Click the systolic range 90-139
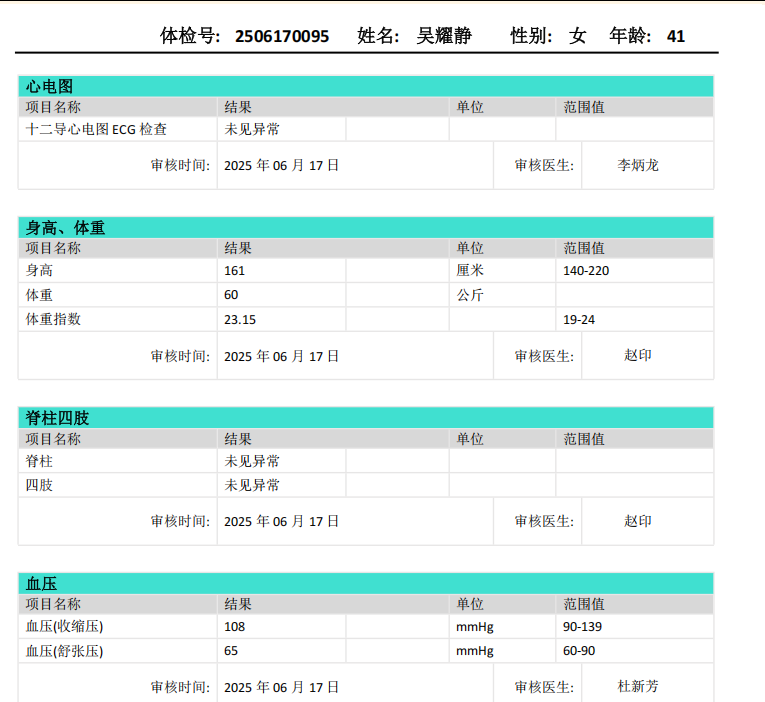 (583, 627)
